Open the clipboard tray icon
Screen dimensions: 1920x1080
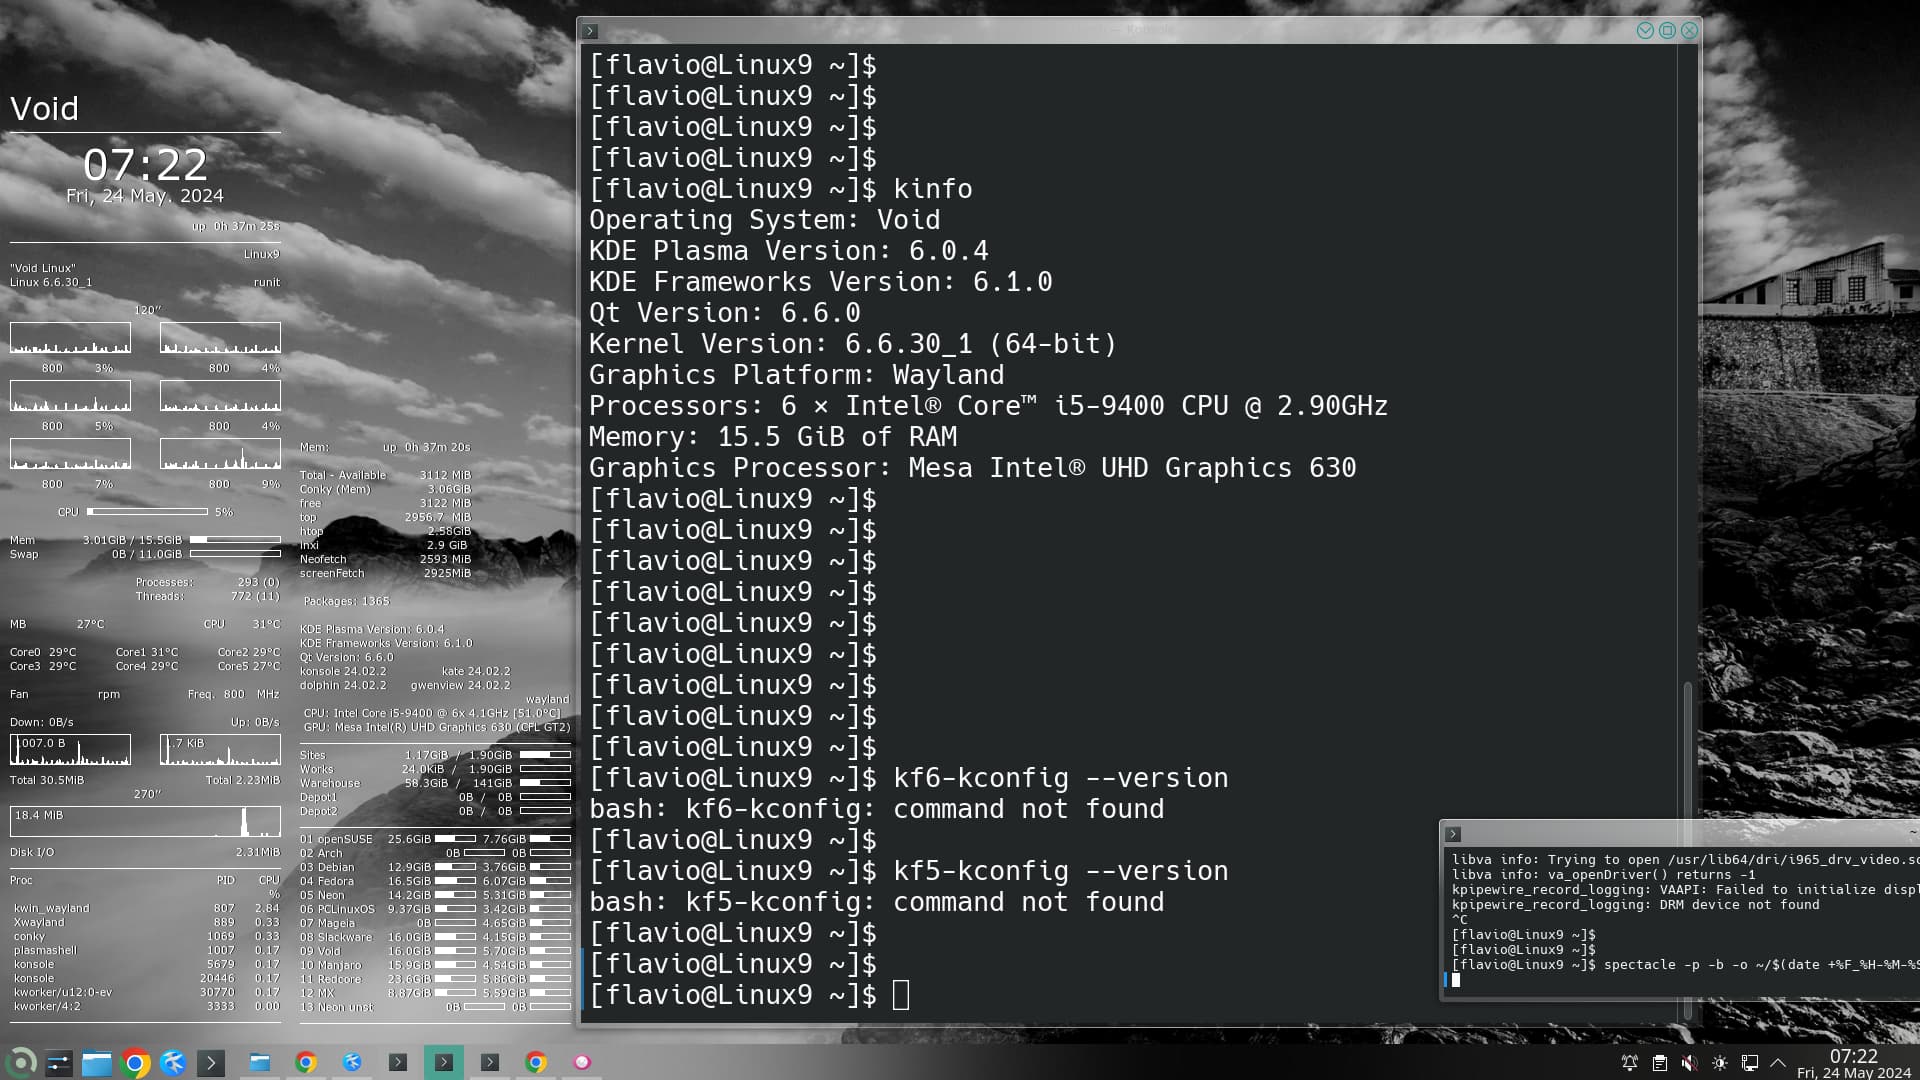[x=1660, y=1063]
